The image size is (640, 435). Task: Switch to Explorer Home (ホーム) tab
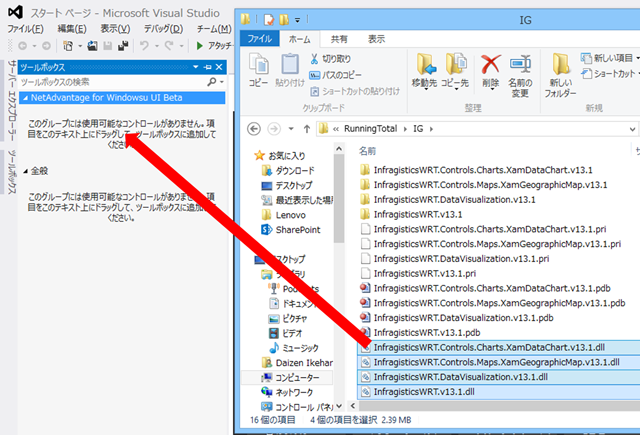click(300, 39)
